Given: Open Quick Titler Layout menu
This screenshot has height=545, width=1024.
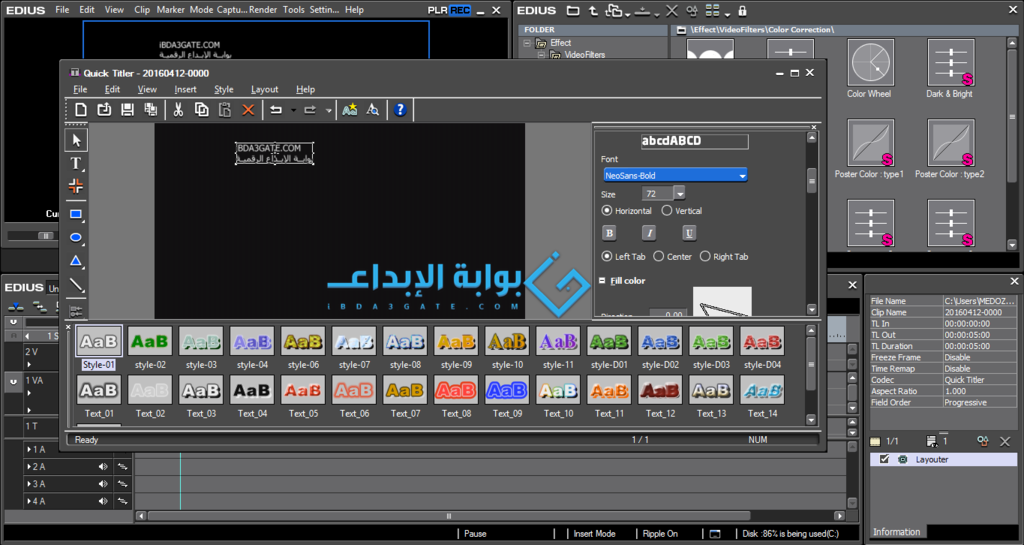Looking at the screenshot, I should point(264,89).
